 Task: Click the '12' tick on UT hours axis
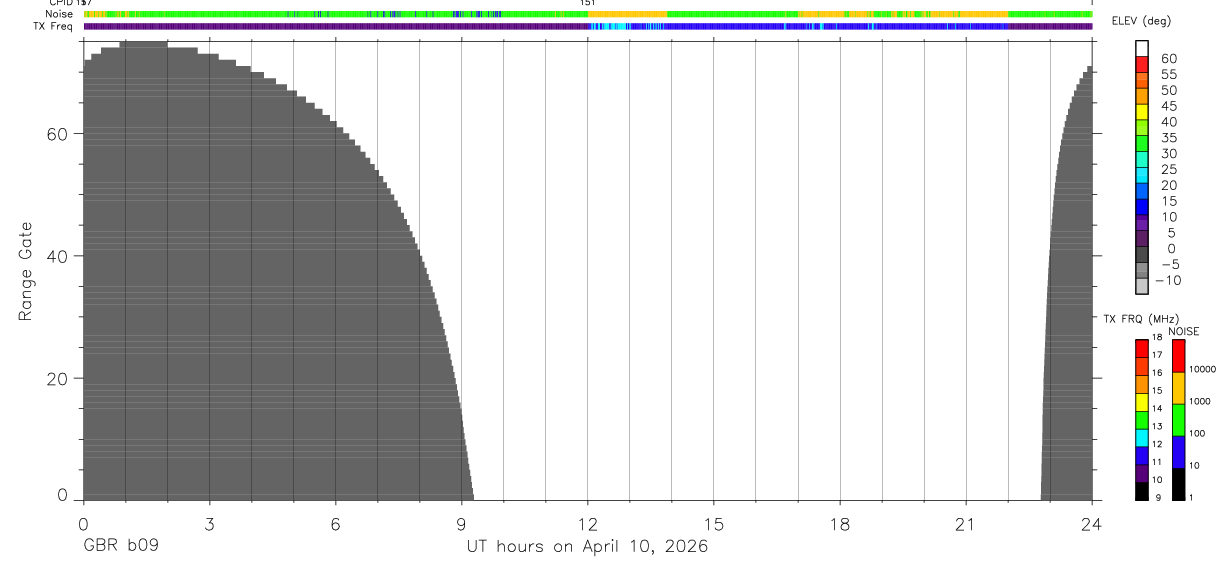point(588,524)
